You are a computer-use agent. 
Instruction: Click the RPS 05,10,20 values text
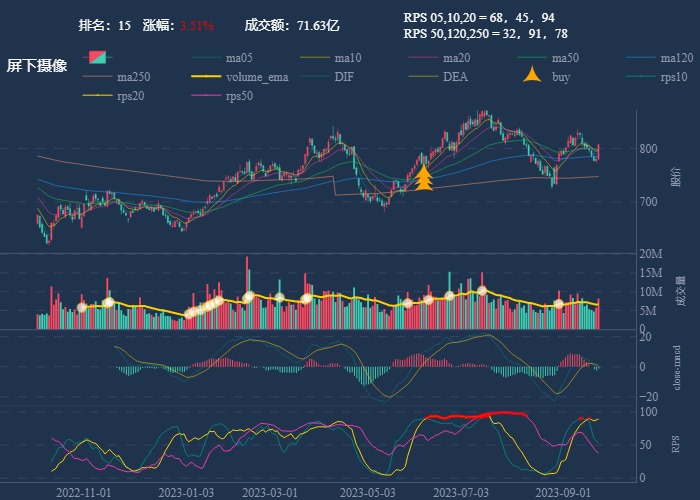point(478,18)
